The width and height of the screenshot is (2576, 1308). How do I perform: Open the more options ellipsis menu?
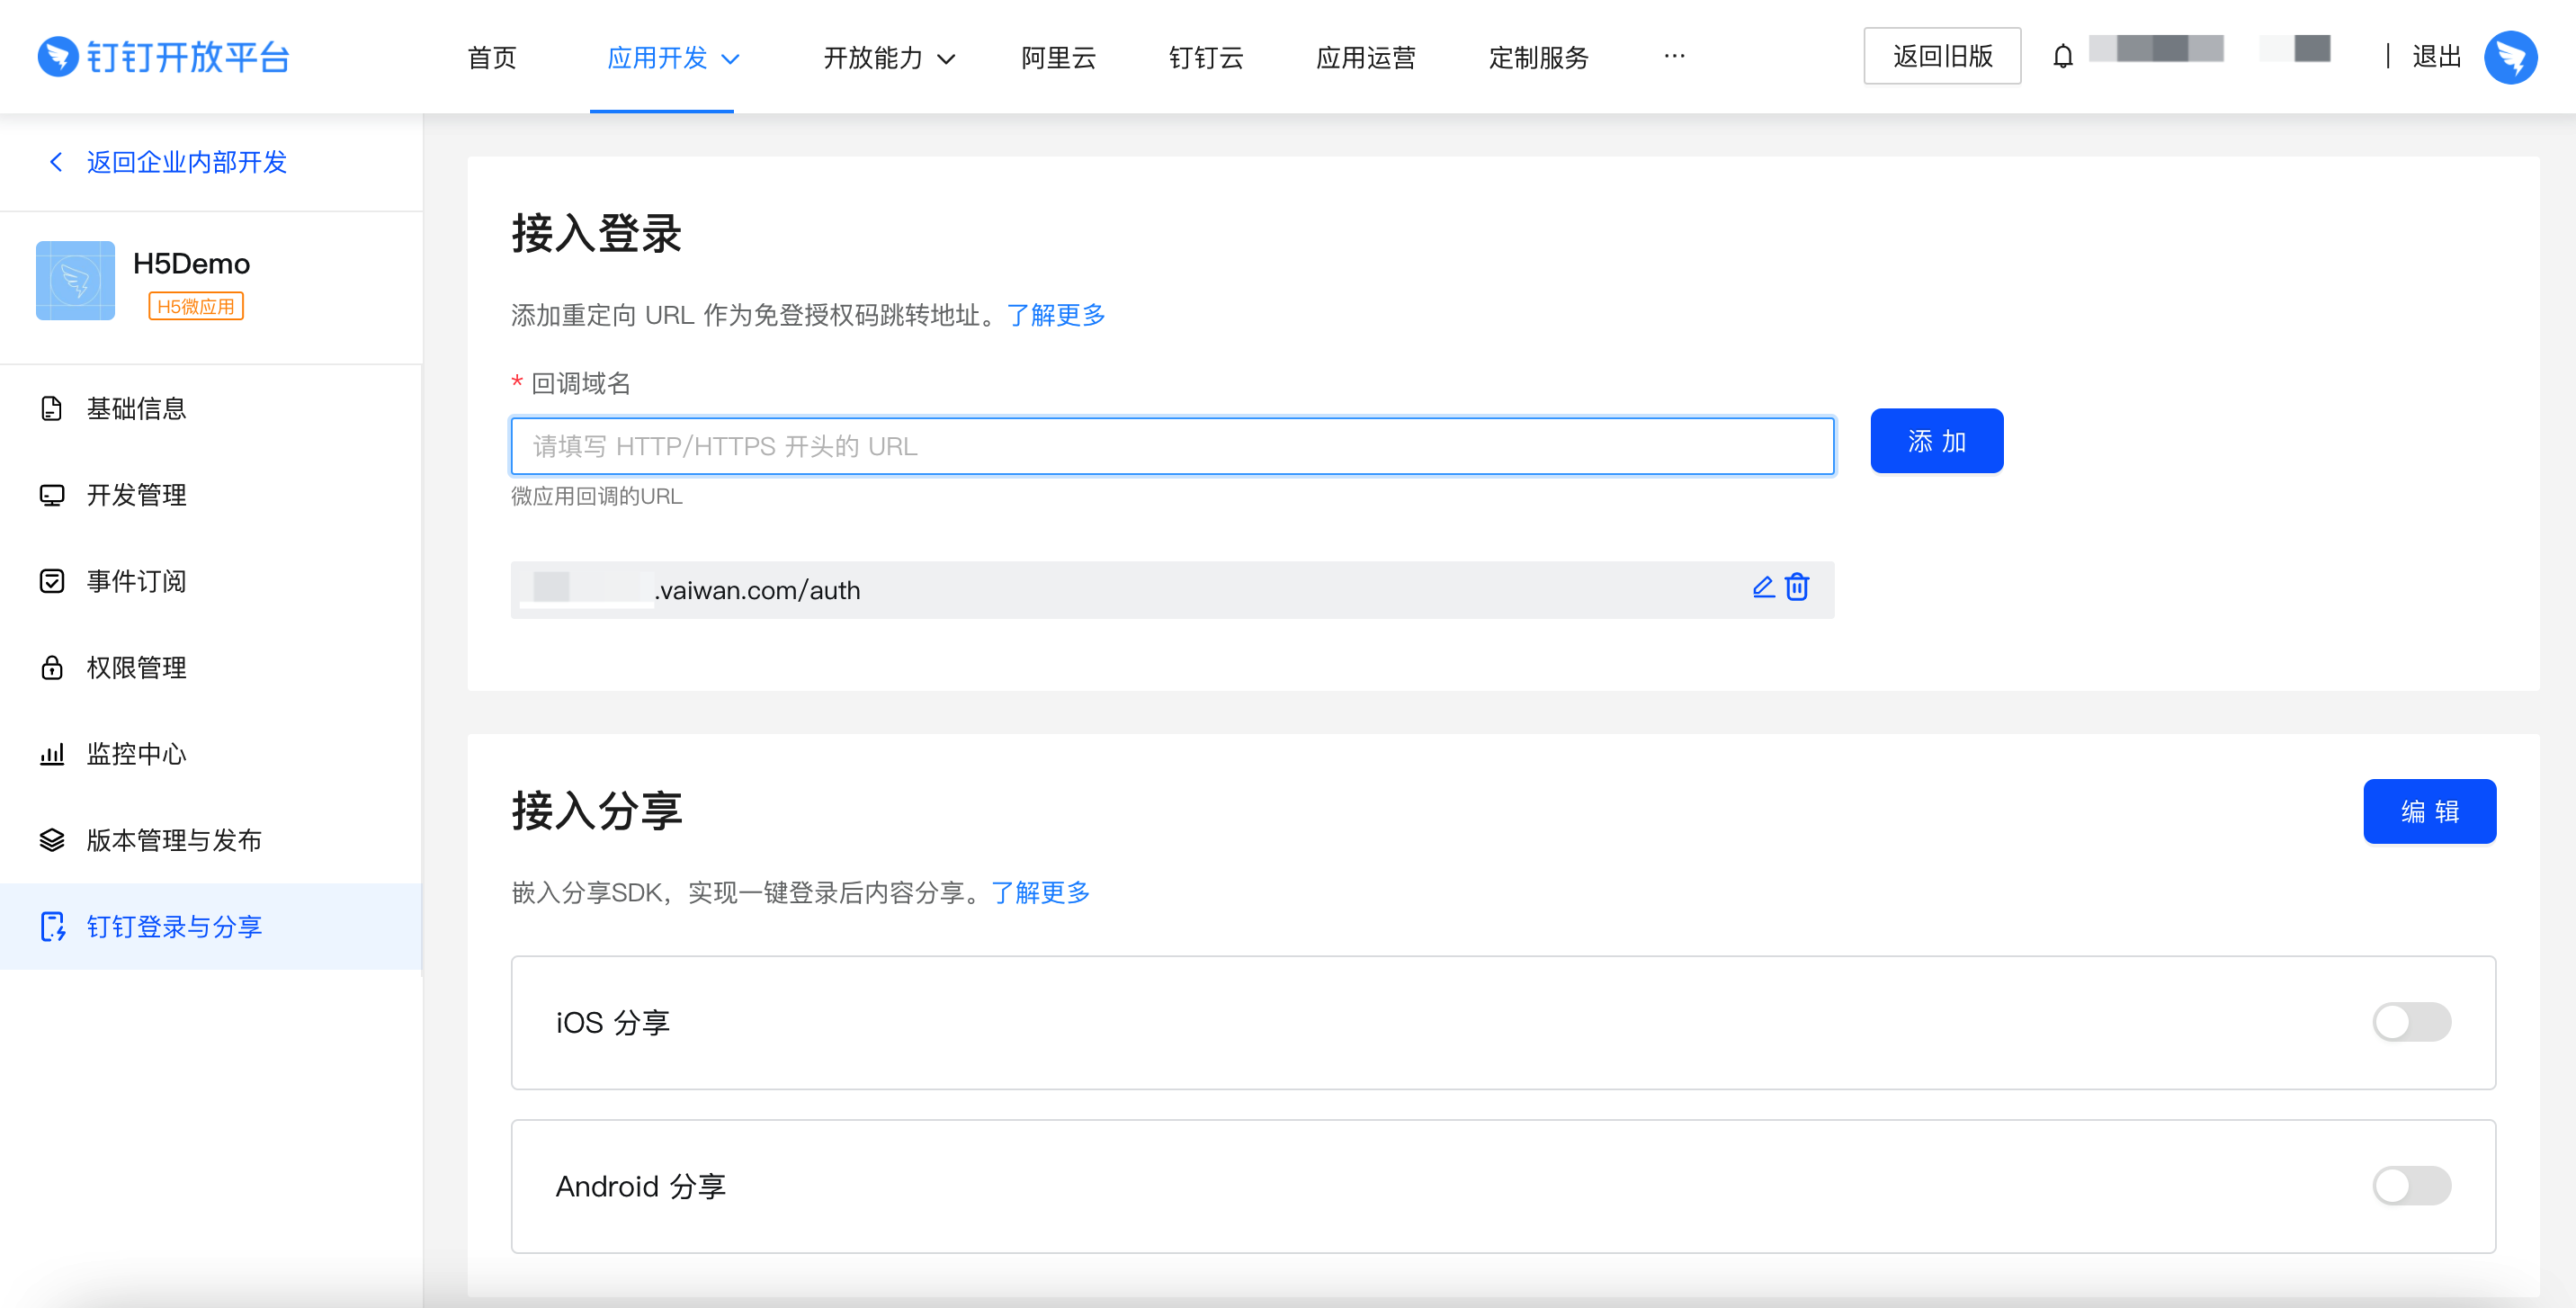click(x=1674, y=57)
